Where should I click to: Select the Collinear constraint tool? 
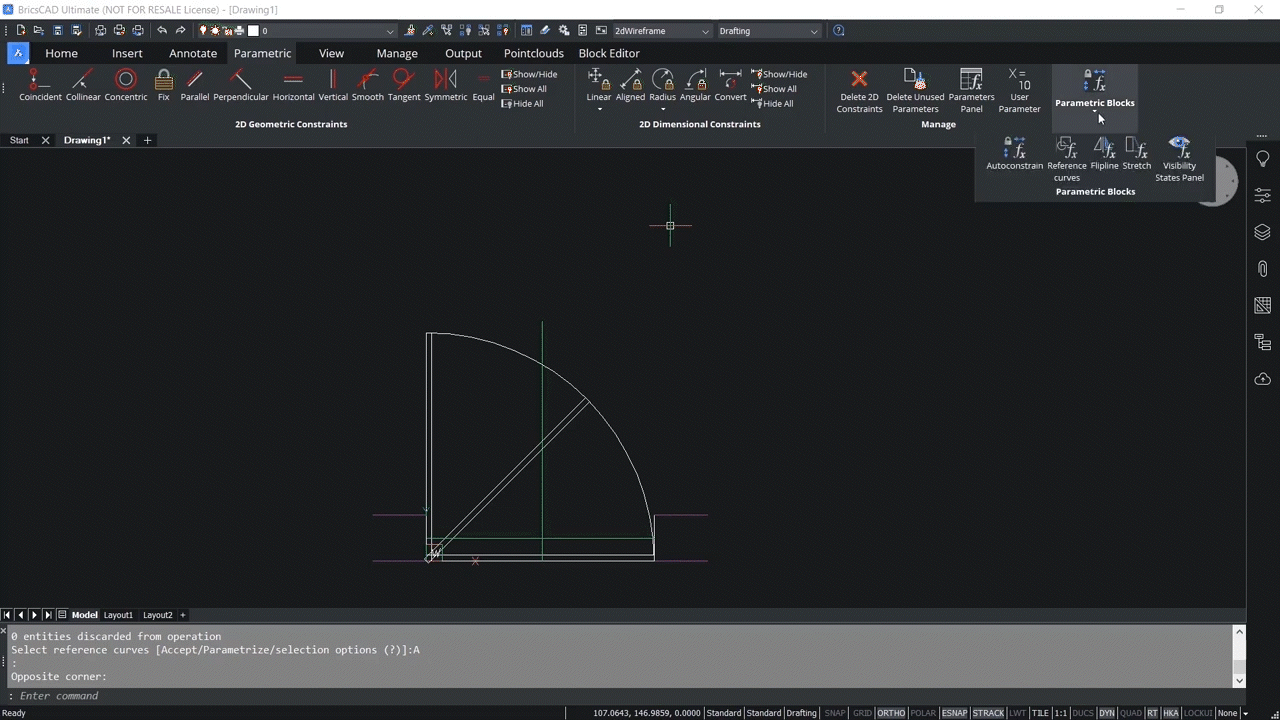(x=83, y=85)
